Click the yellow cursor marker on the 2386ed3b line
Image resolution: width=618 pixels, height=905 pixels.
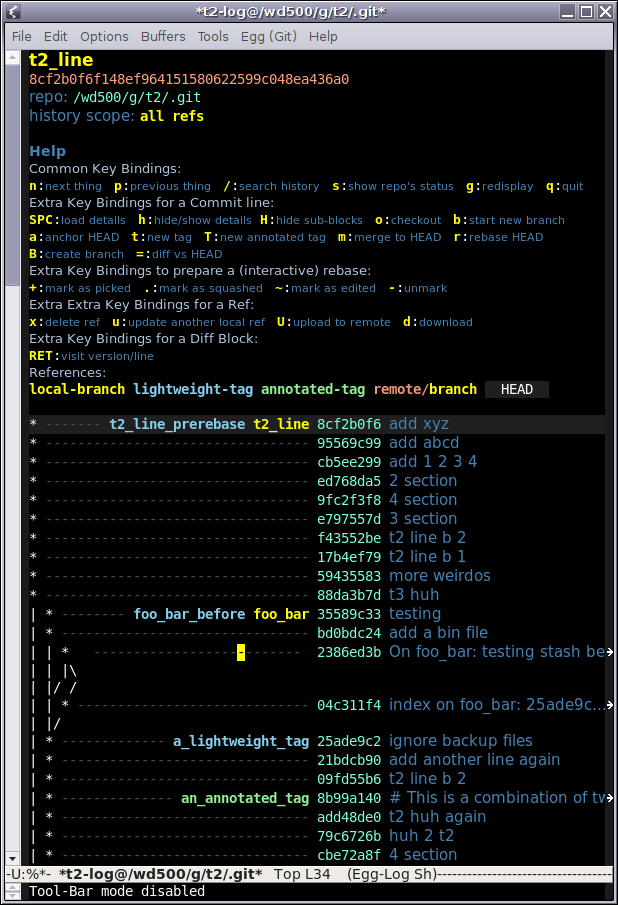[241, 652]
